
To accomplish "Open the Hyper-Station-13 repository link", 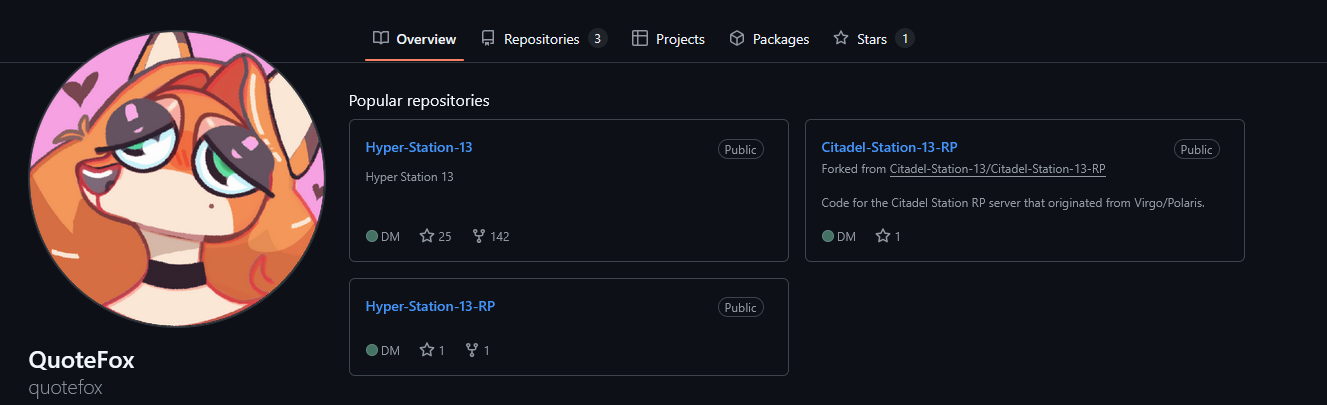I will [x=419, y=147].
